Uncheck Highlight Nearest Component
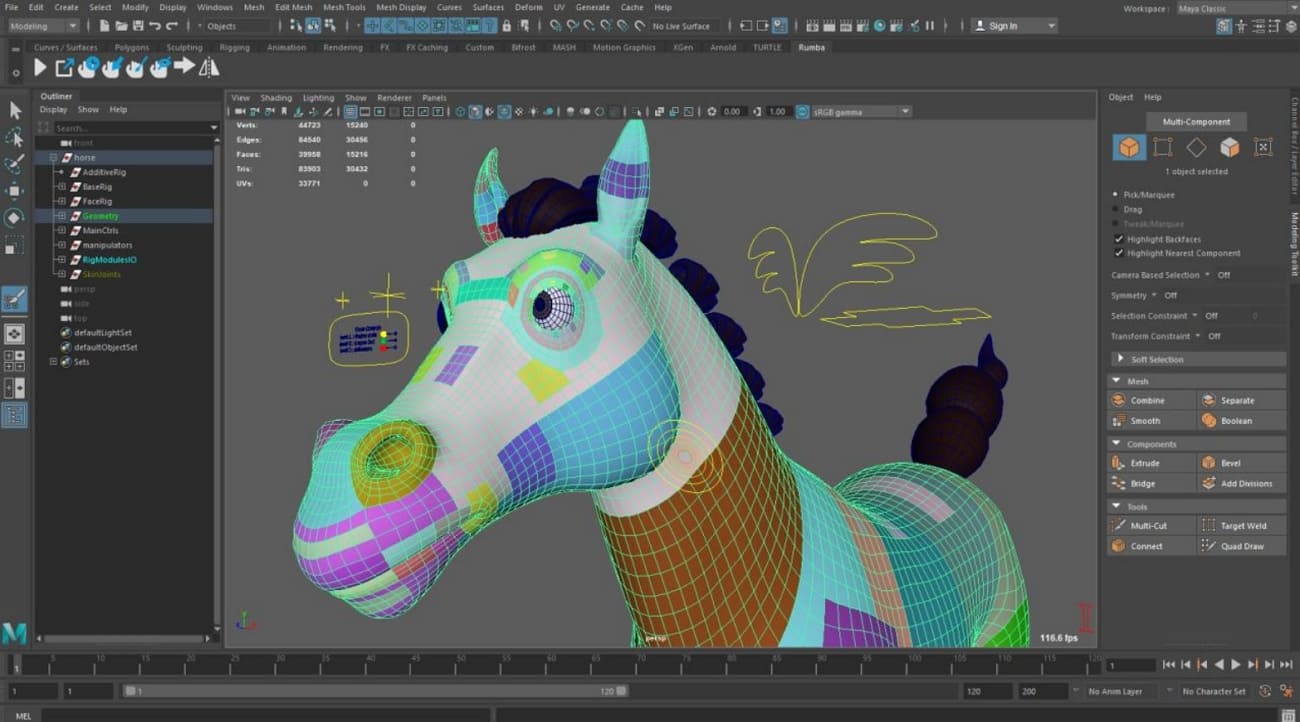Image resolution: width=1300 pixels, height=722 pixels. pyautogui.click(x=1119, y=253)
